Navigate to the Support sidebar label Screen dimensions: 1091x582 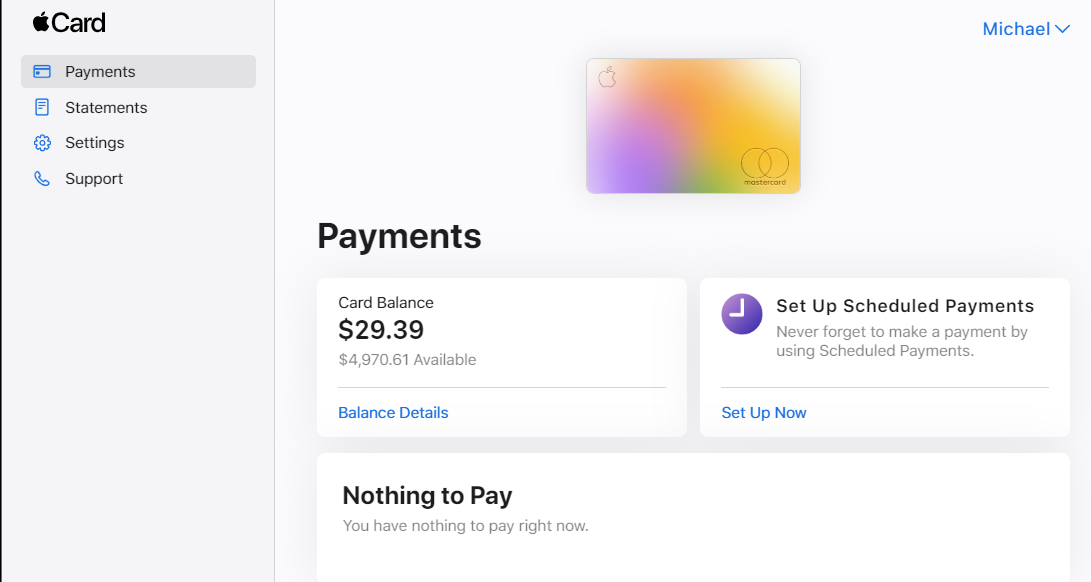click(x=94, y=179)
